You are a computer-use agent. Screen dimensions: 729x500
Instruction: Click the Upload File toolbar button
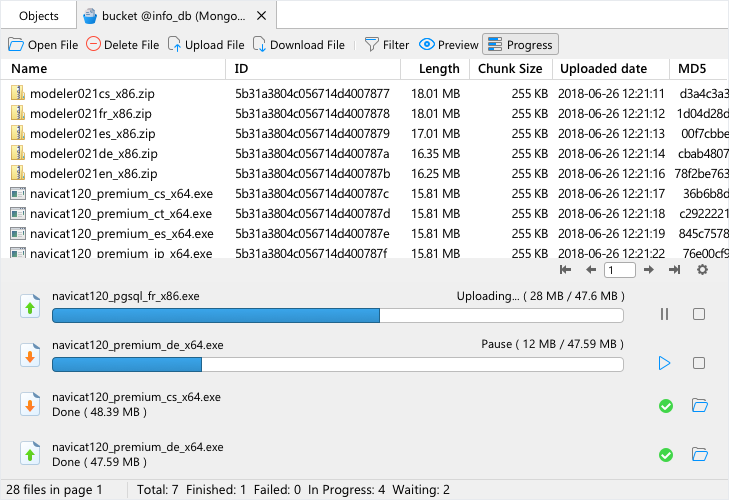[206, 45]
